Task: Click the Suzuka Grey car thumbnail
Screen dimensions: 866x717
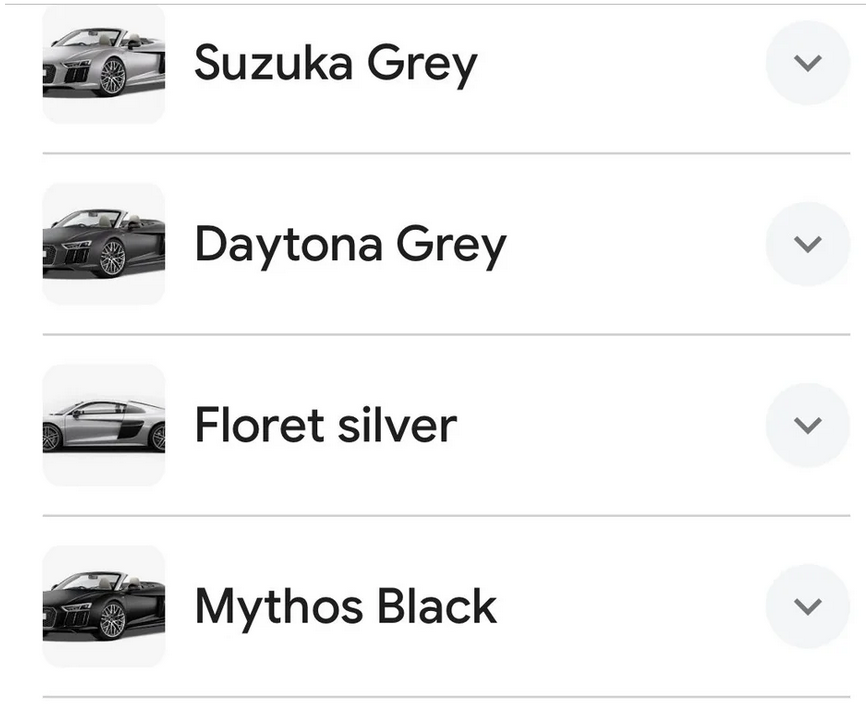Action: click(103, 64)
